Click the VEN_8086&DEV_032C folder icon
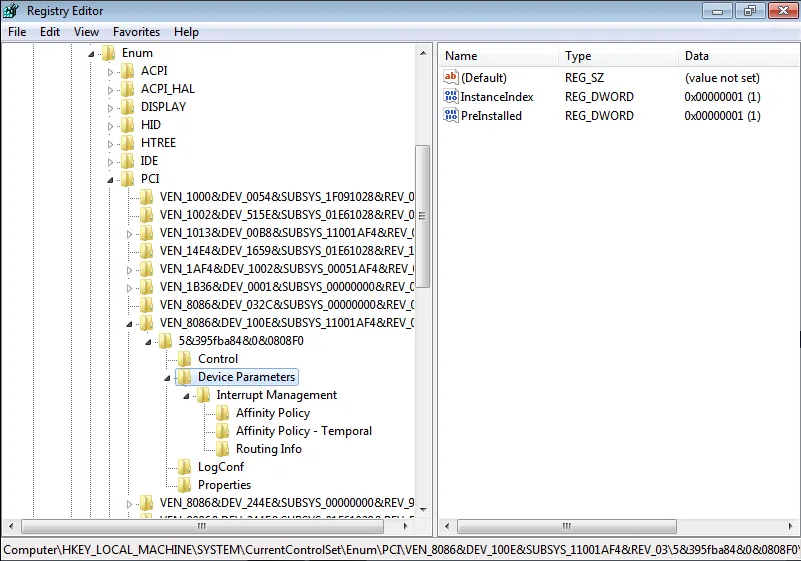 (x=147, y=305)
